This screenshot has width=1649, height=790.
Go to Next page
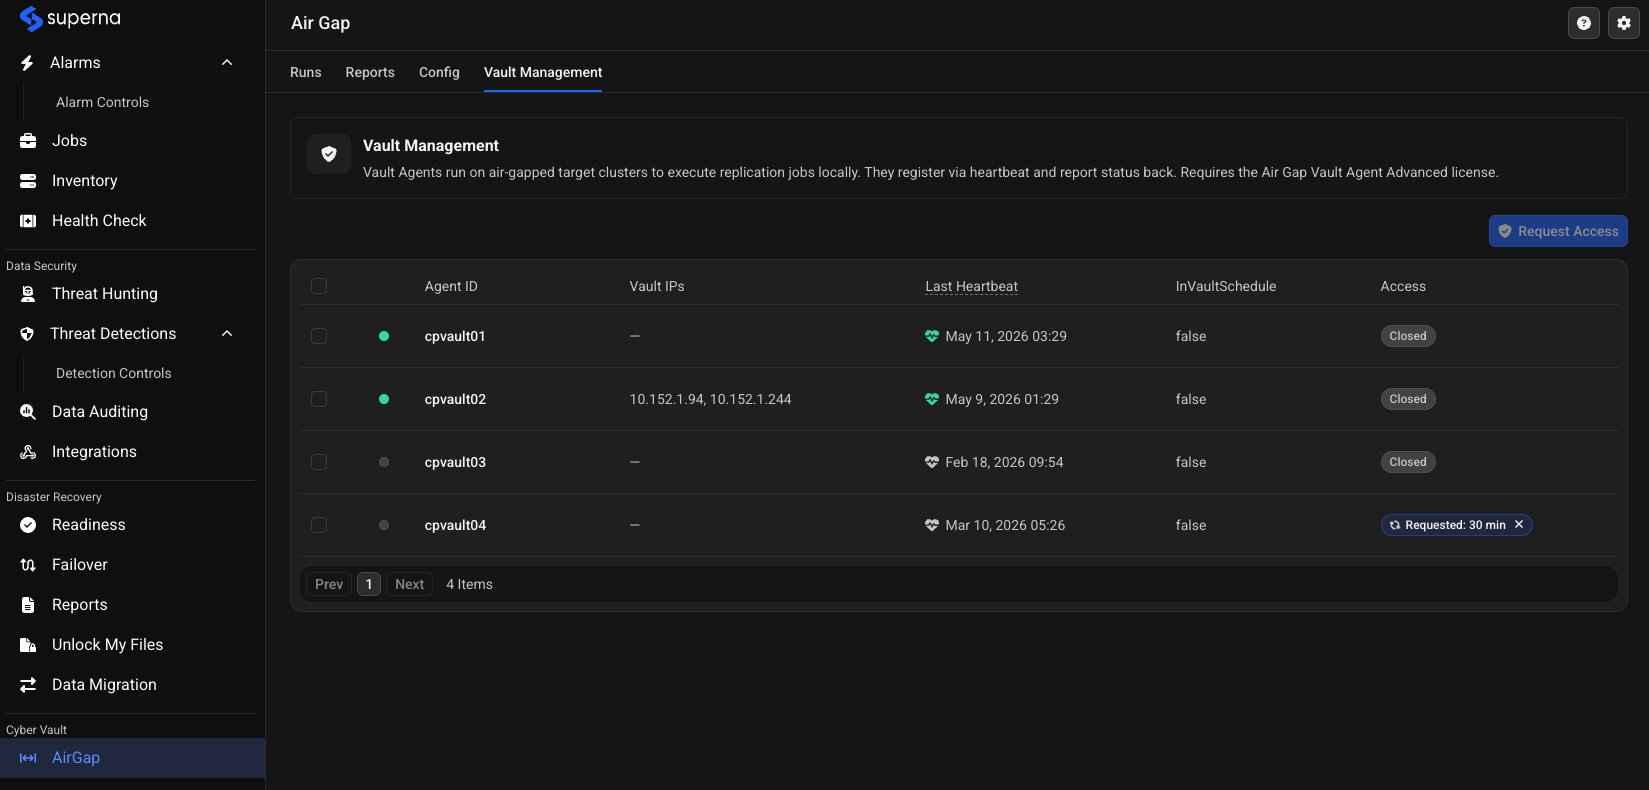(410, 584)
